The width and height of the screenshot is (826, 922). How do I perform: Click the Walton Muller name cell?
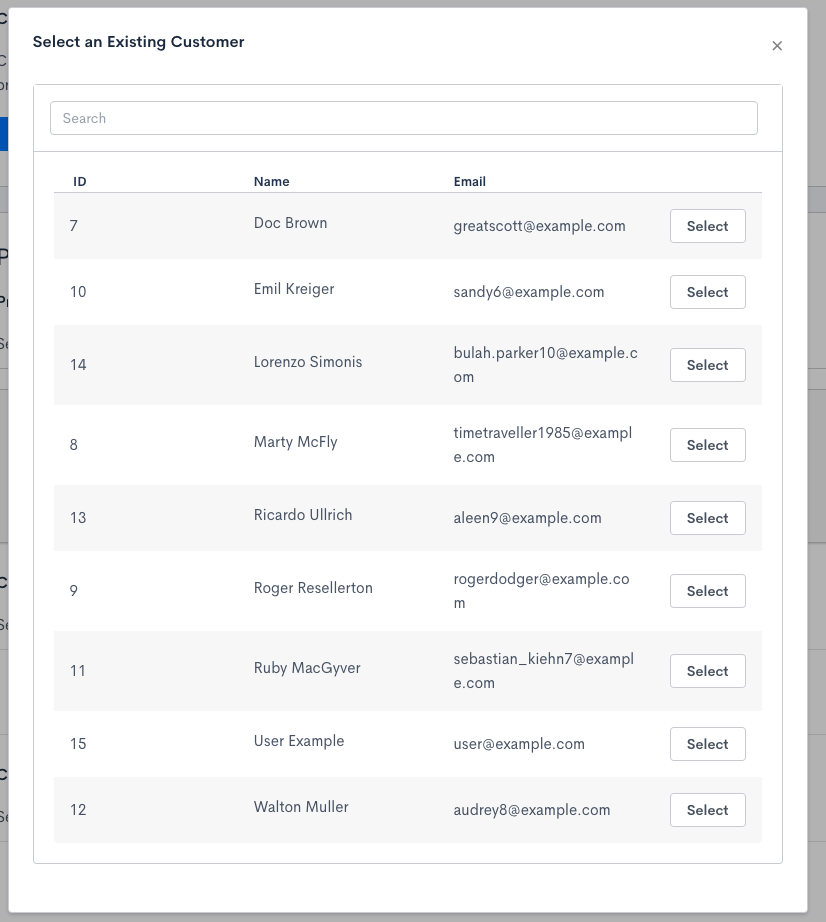(x=301, y=807)
